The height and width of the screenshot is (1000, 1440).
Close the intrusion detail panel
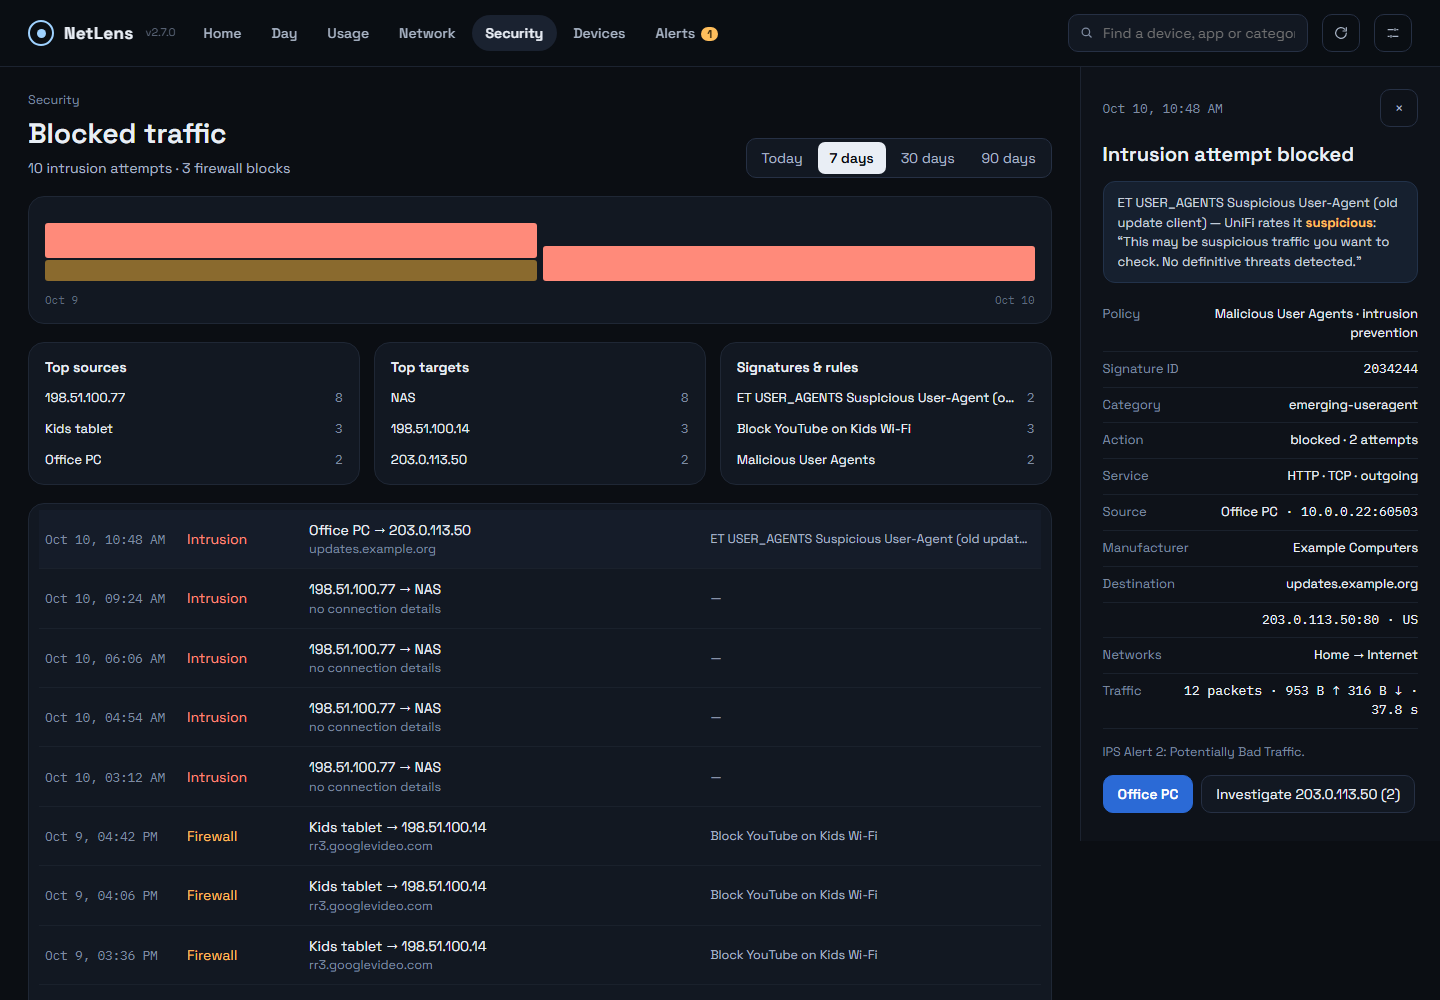click(x=1399, y=108)
